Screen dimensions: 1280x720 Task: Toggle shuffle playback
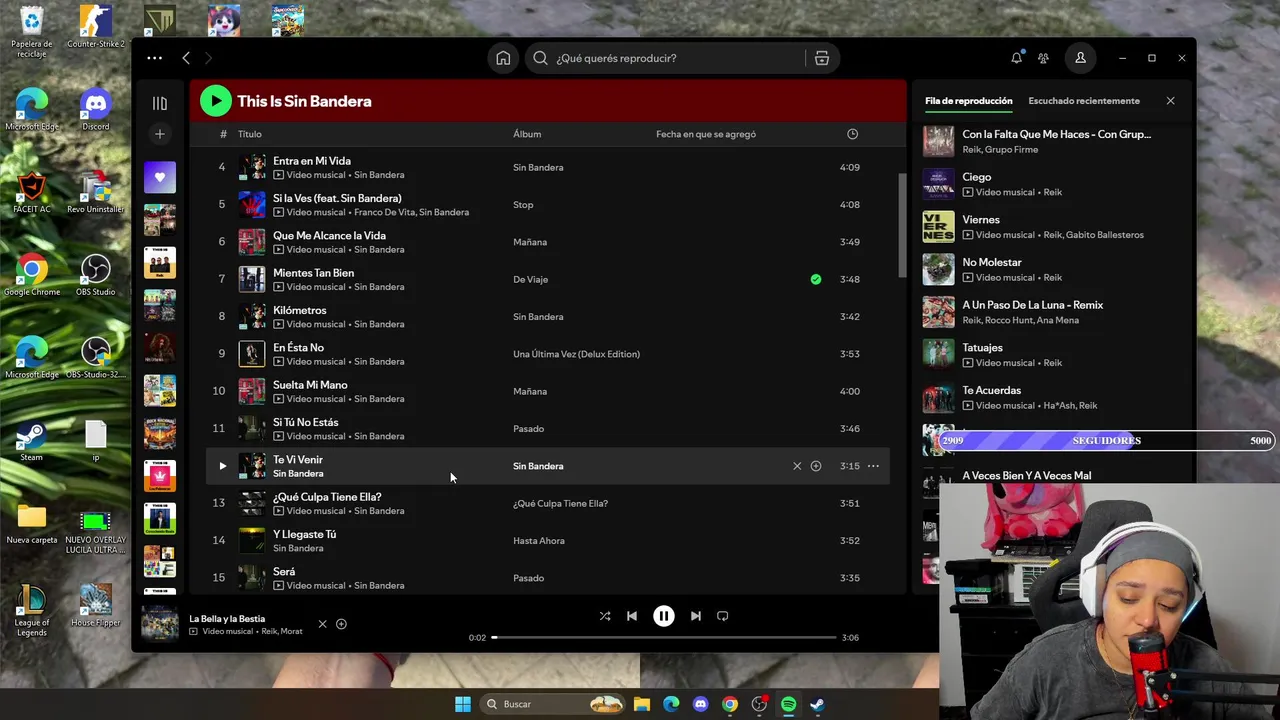[x=605, y=616]
